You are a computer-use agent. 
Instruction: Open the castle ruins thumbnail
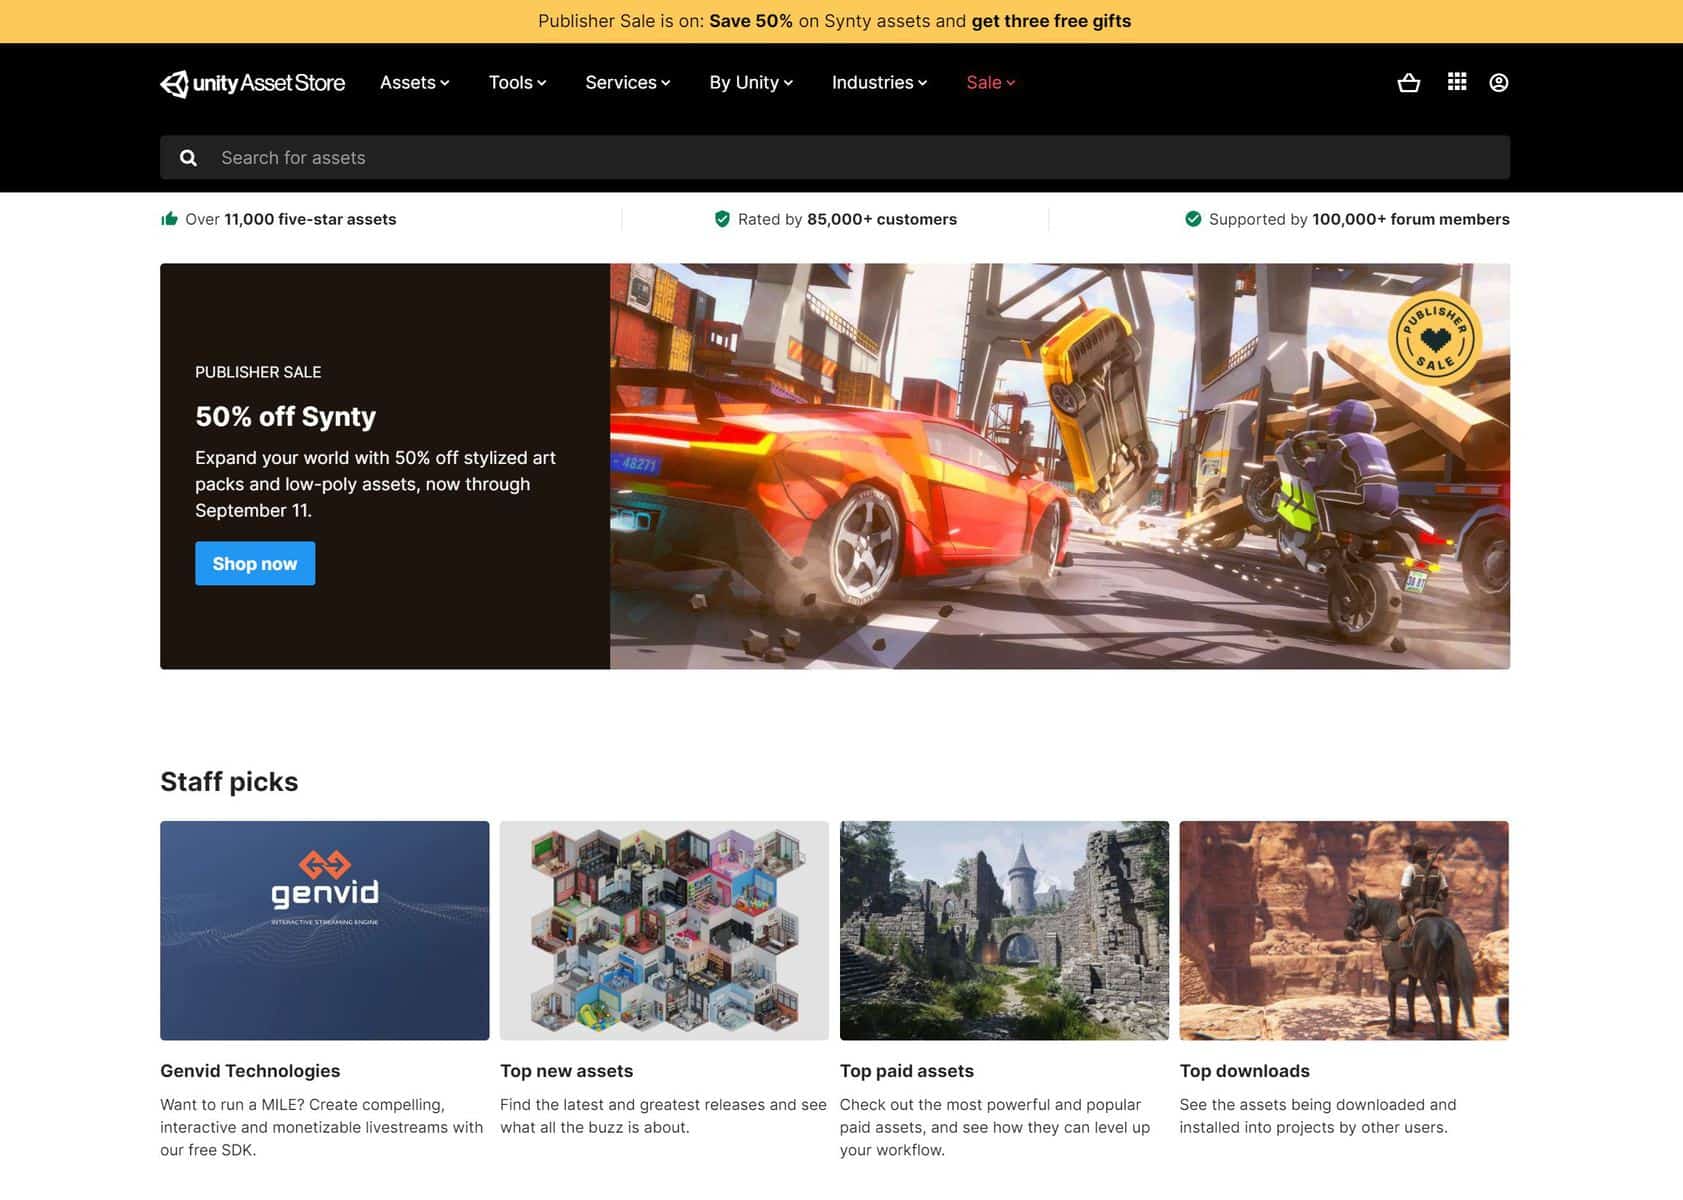[x=1004, y=931]
